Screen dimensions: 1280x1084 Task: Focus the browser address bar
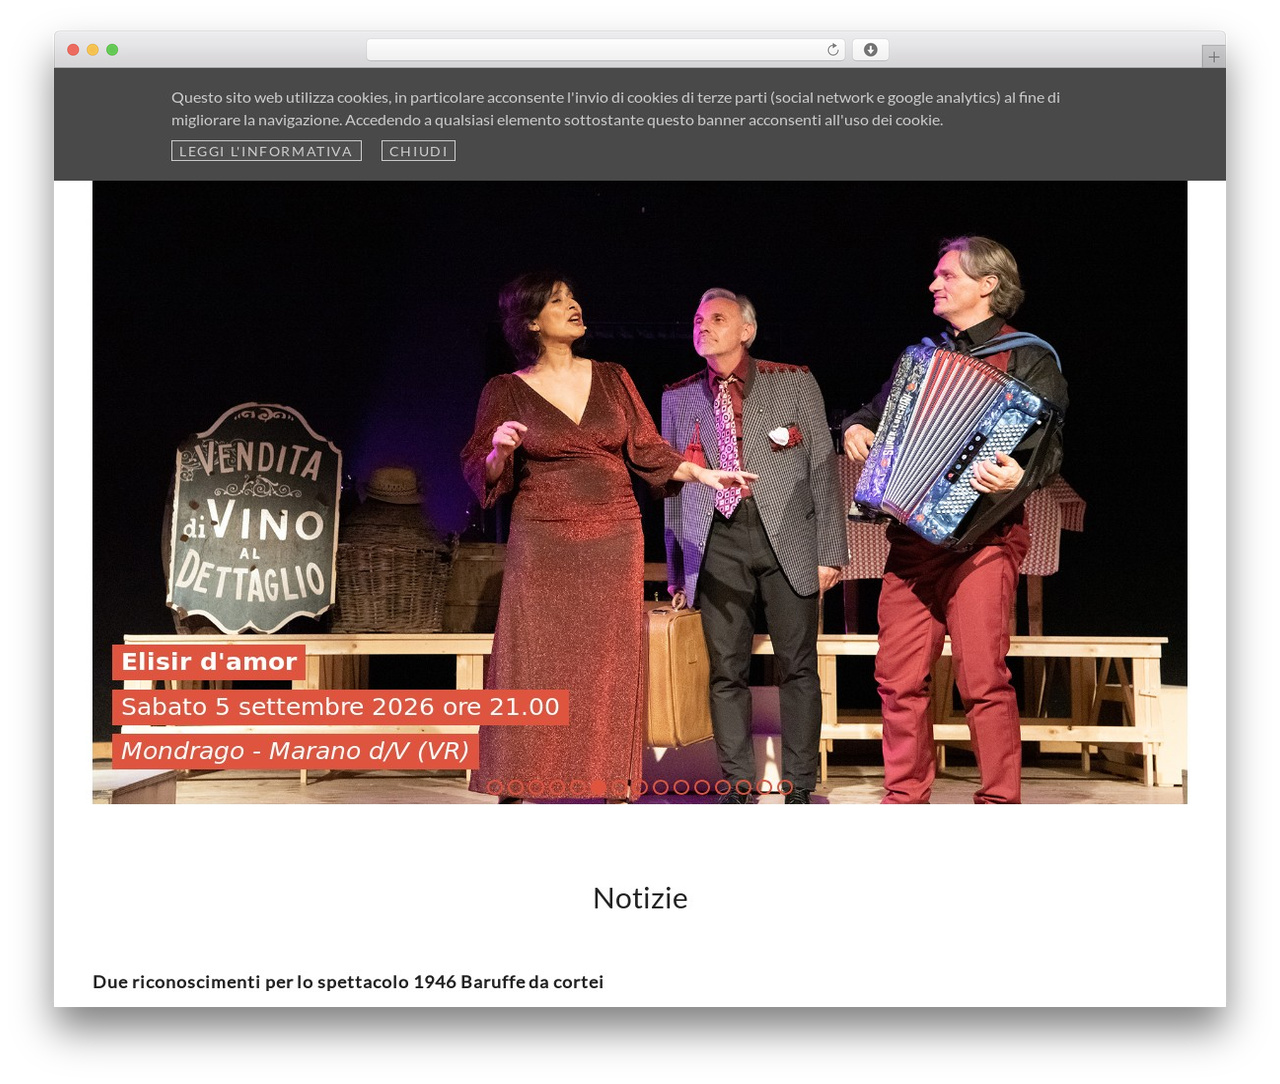[x=605, y=50]
